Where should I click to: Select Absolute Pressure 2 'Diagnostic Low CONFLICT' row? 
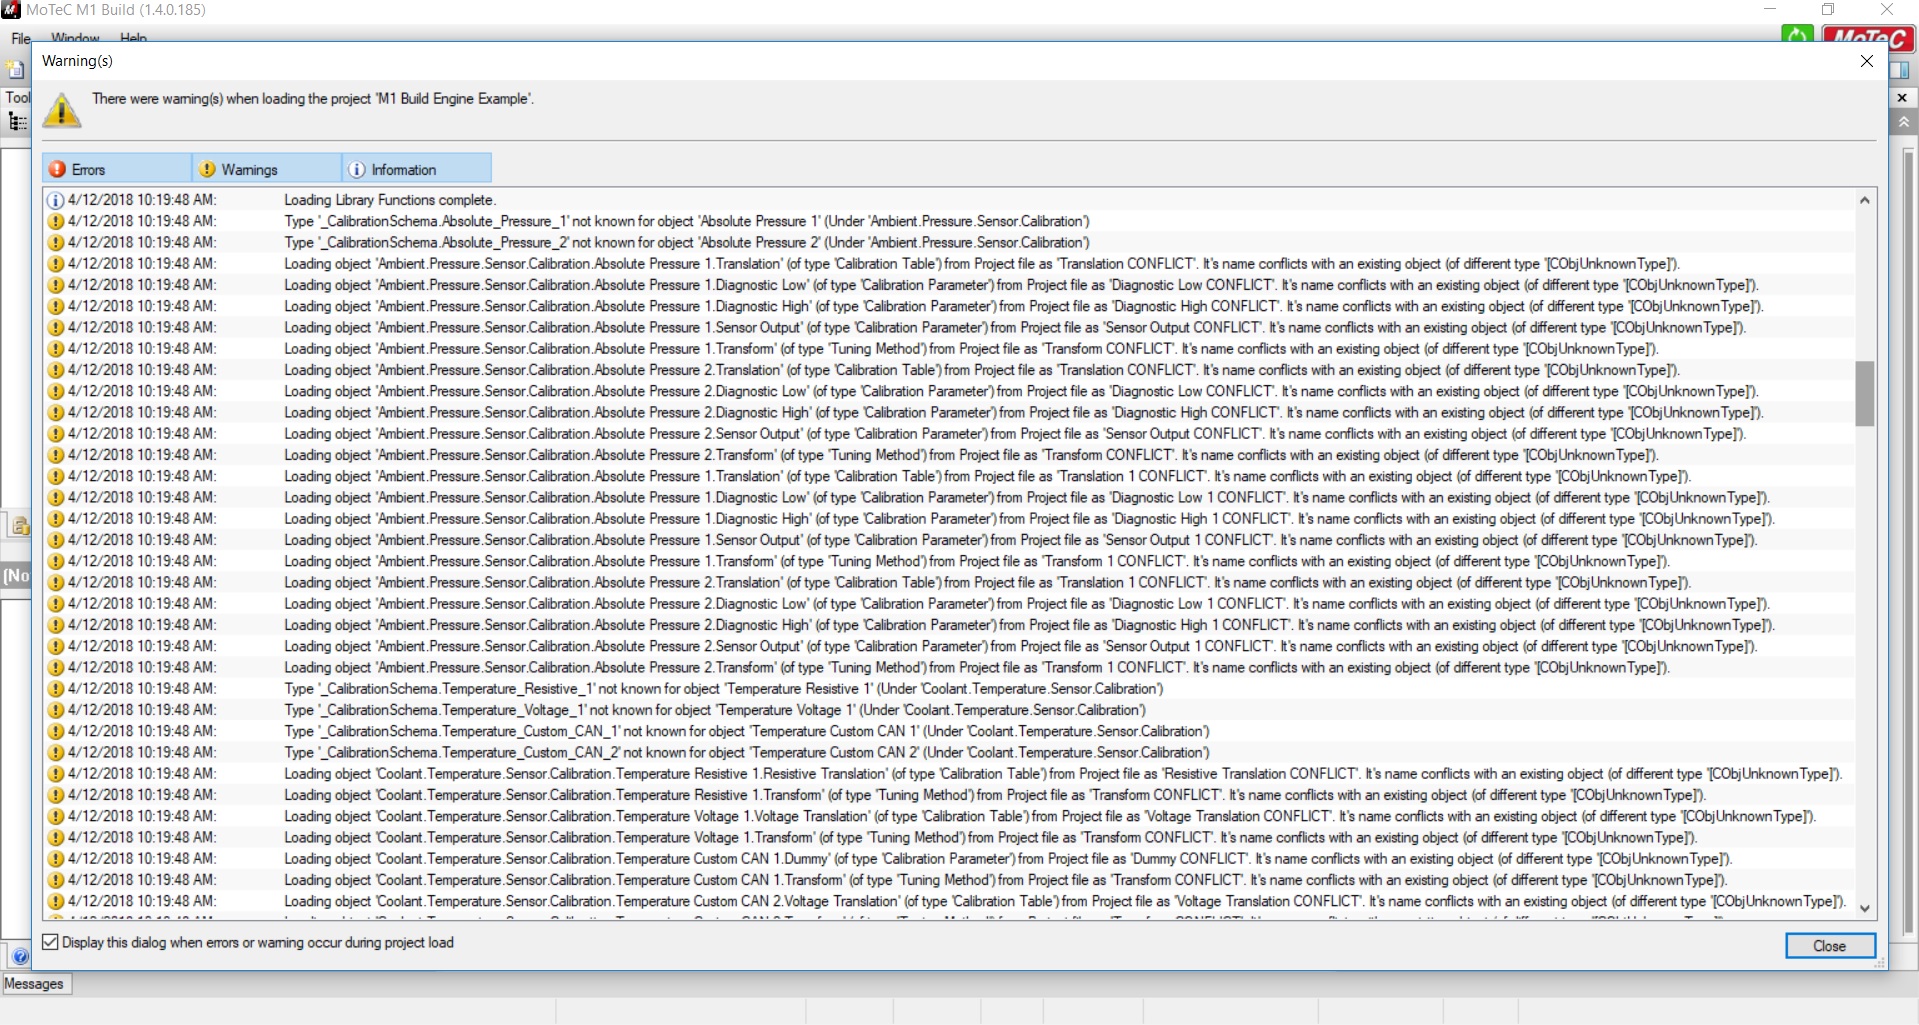pyautogui.click(x=950, y=391)
